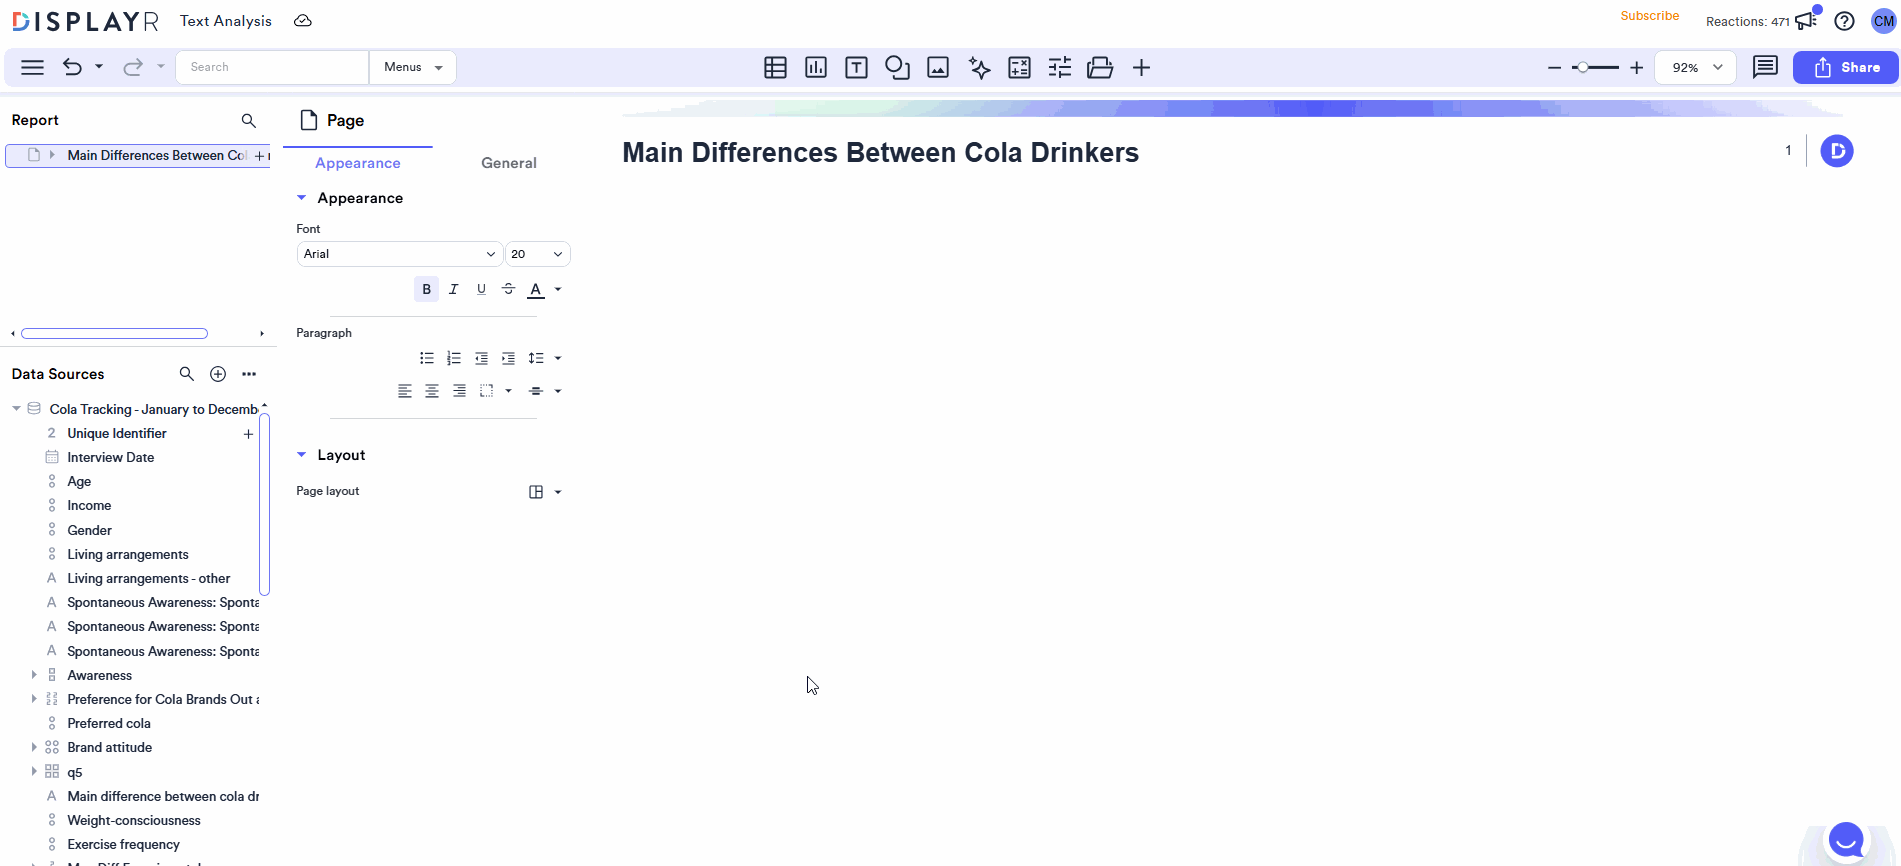Search the Data Sources panel
1901x866 pixels.
click(x=186, y=374)
